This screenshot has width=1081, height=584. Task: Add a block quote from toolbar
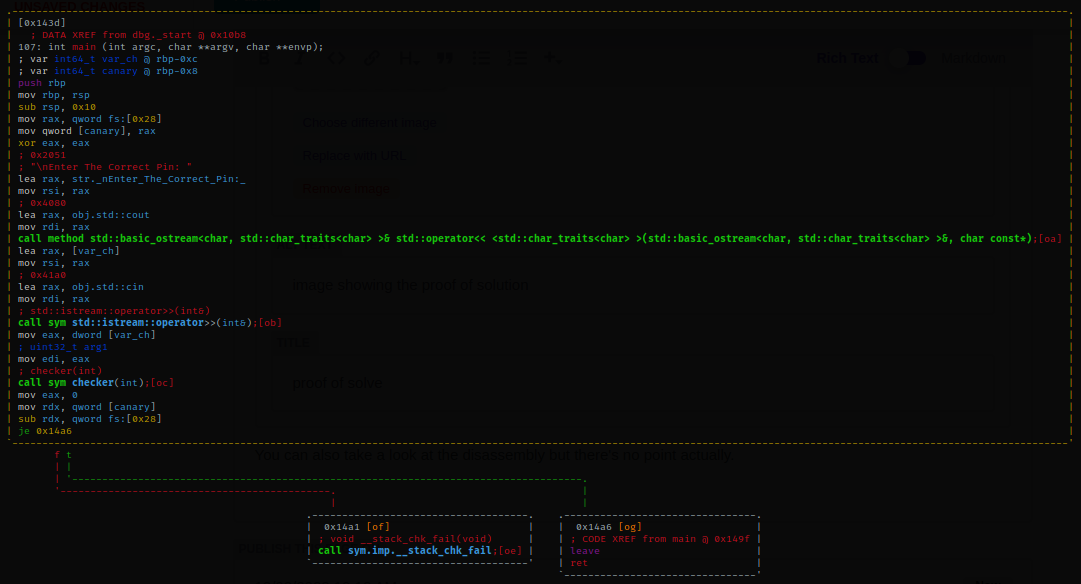[x=445, y=59]
